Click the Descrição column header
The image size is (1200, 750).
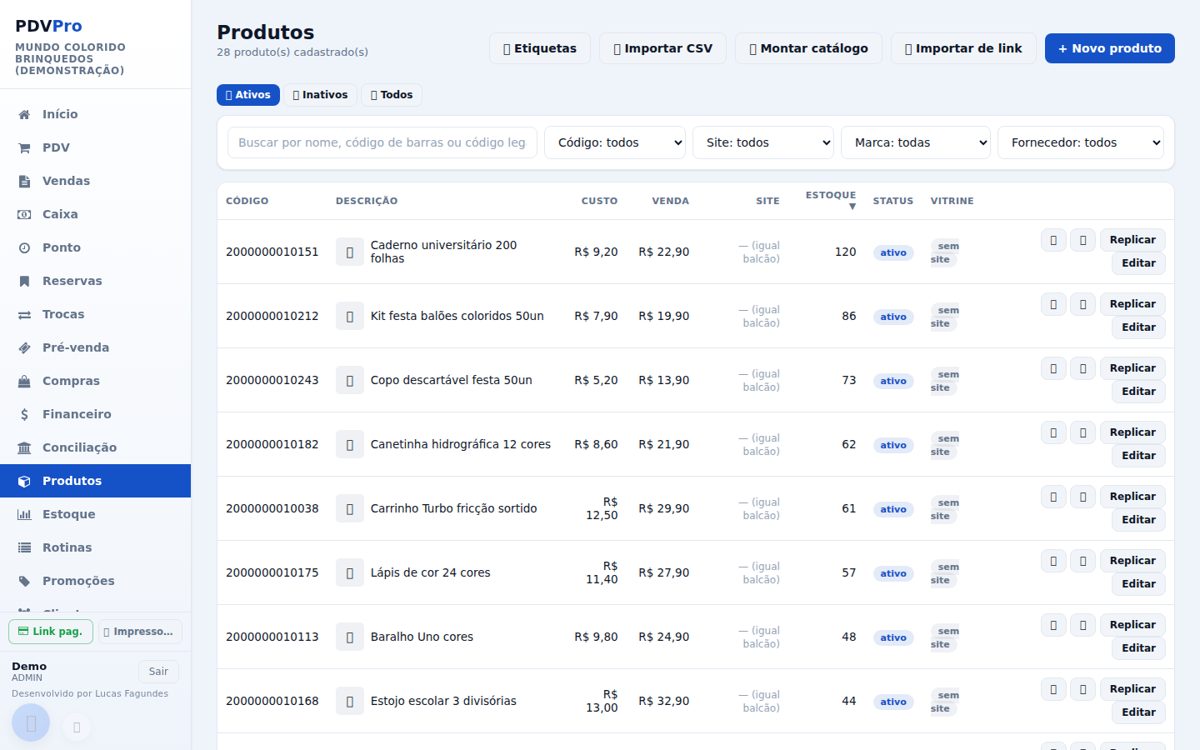pyautogui.click(x=366, y=201)
